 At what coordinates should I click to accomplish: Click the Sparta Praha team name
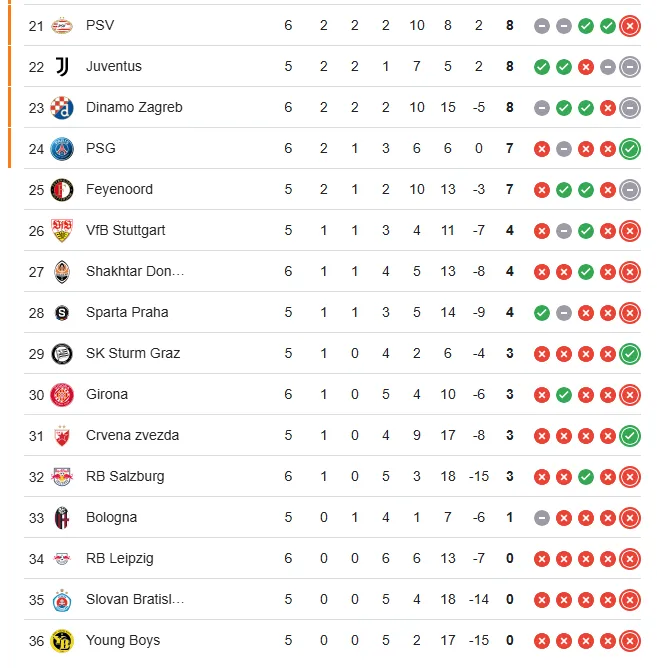pyautogui.click(x=127, y=312)
